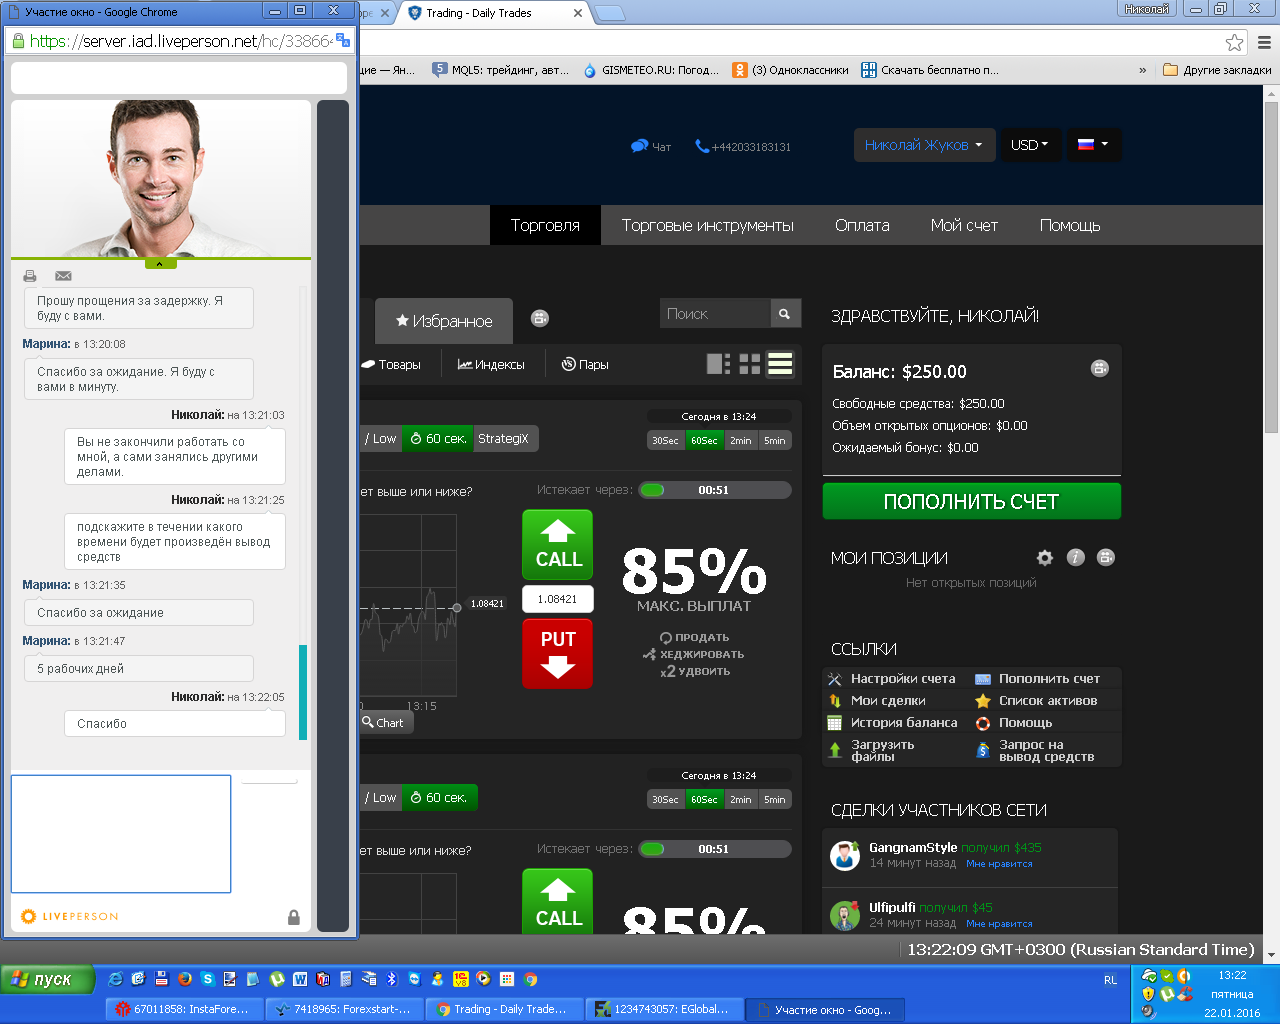This screenshot has height=1024, width=1280.
Task: Click the My Positions info icon
Action: pos(1075,558)
